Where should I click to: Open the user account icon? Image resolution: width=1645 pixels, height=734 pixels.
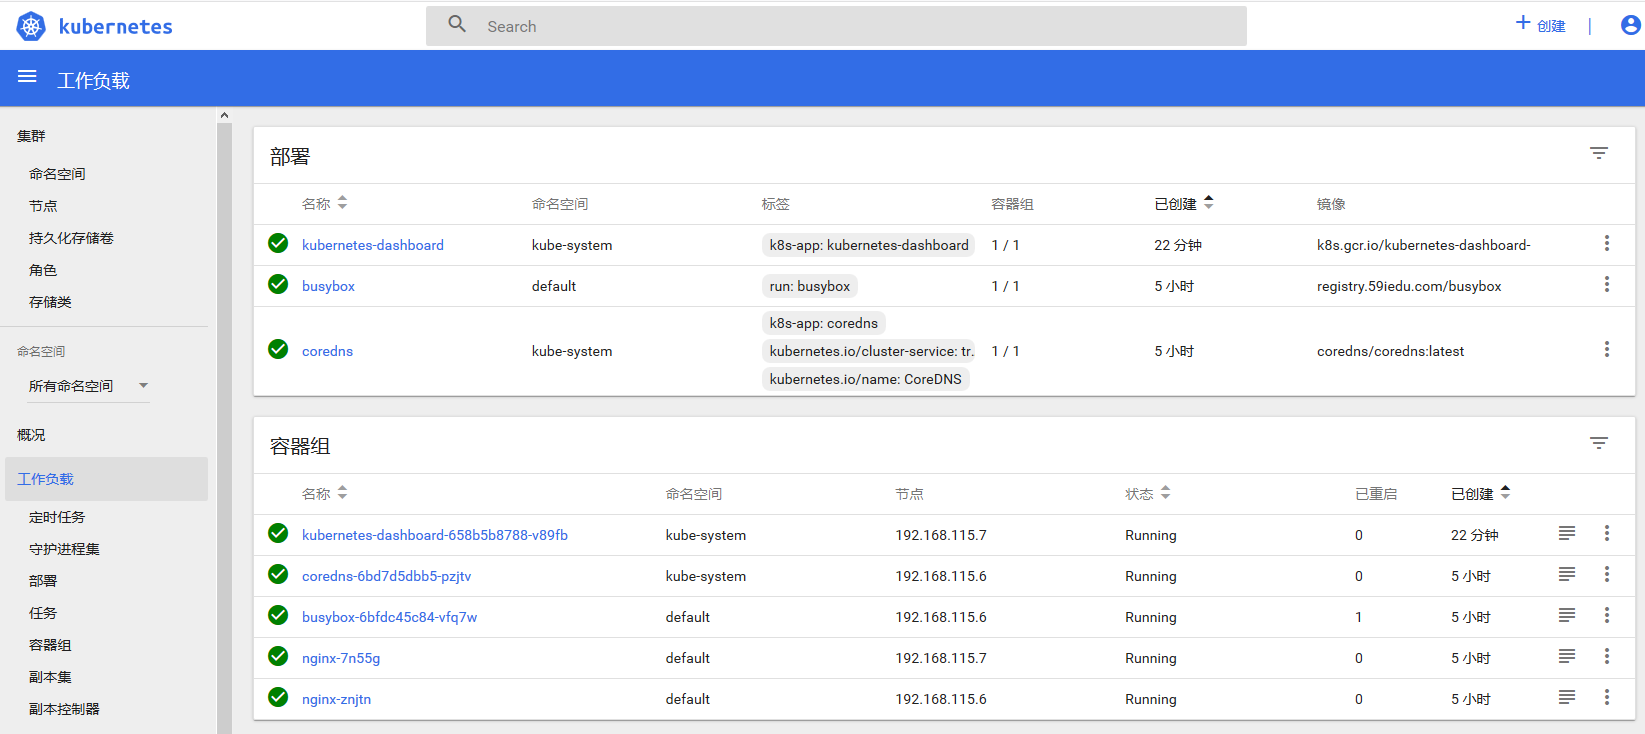tap(1630, 25)
